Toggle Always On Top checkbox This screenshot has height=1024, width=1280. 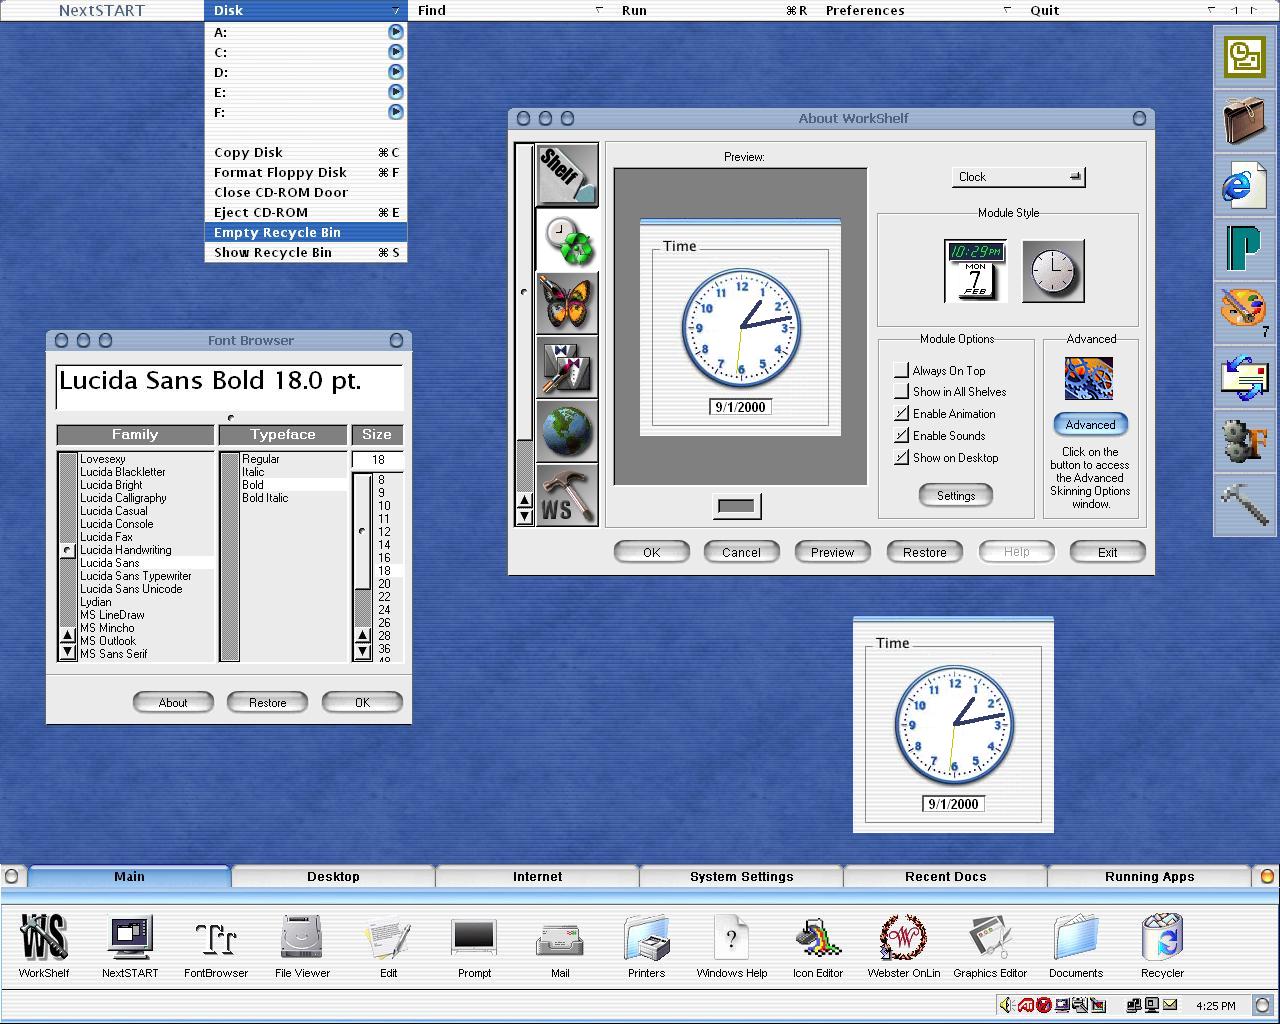(902, 370)
